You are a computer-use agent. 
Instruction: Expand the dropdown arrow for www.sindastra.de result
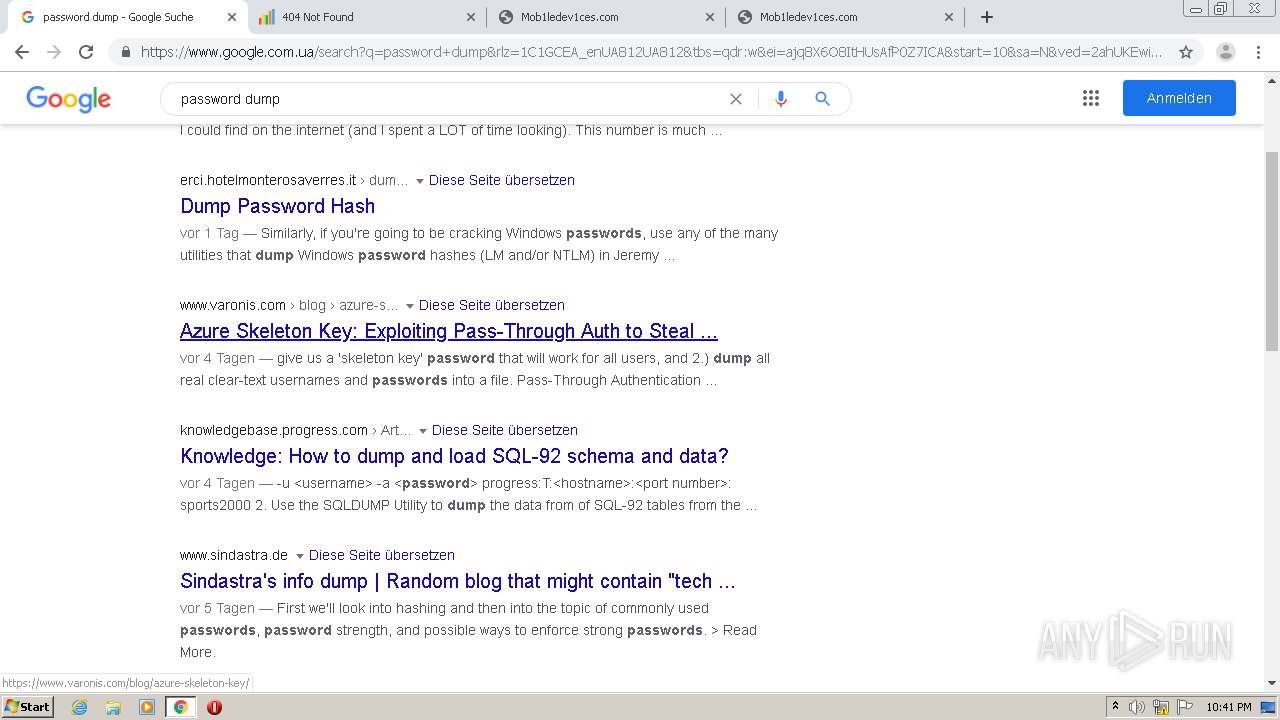tap(300, 556)
